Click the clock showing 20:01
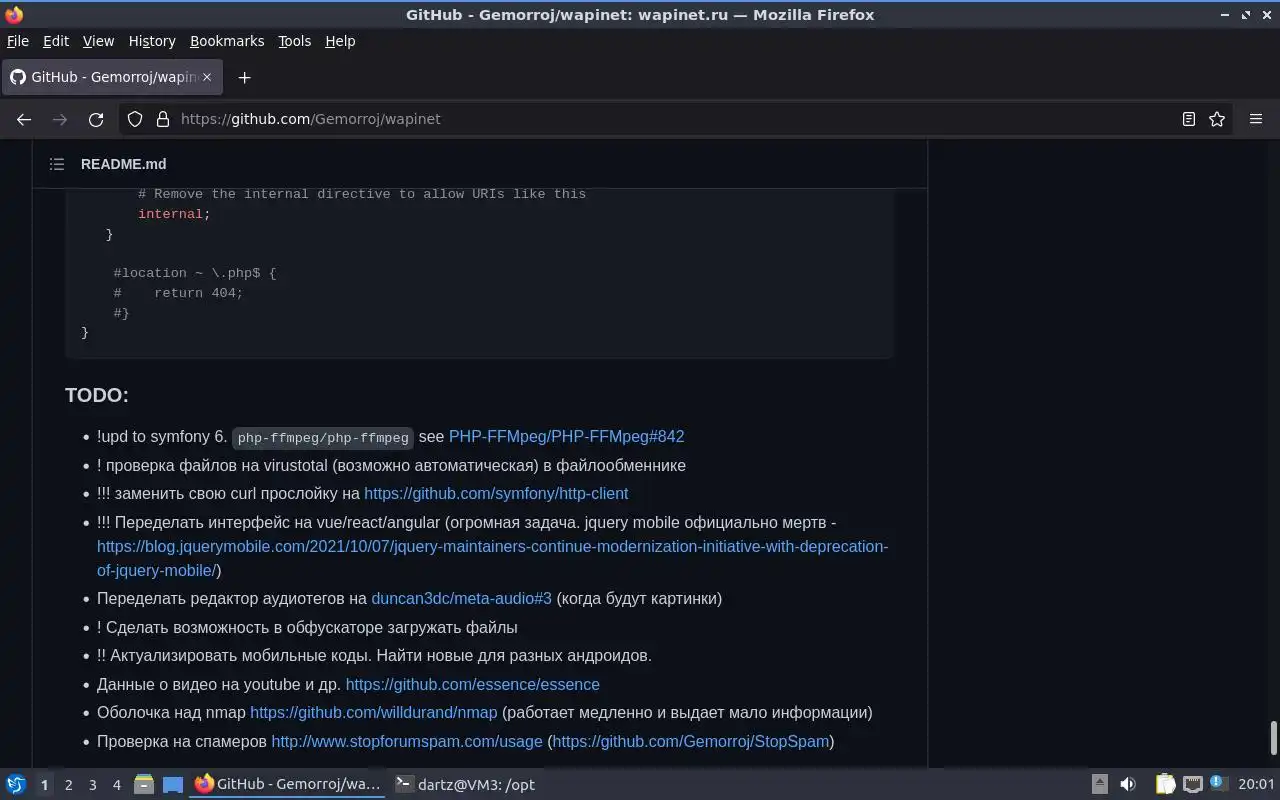The width and height of the screenshot is (1280, 800). coord(1256,785)
